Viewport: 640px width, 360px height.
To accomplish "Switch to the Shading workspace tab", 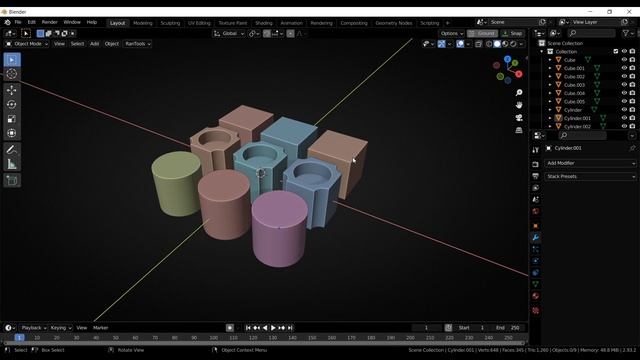I will click(x=264, y=23).
